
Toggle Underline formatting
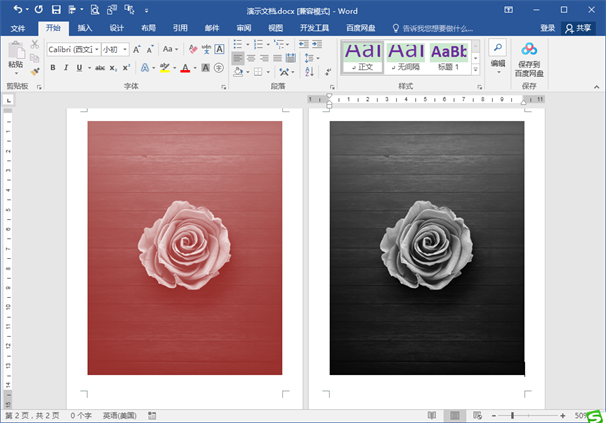pyautogui.click(x=79, y=68)
